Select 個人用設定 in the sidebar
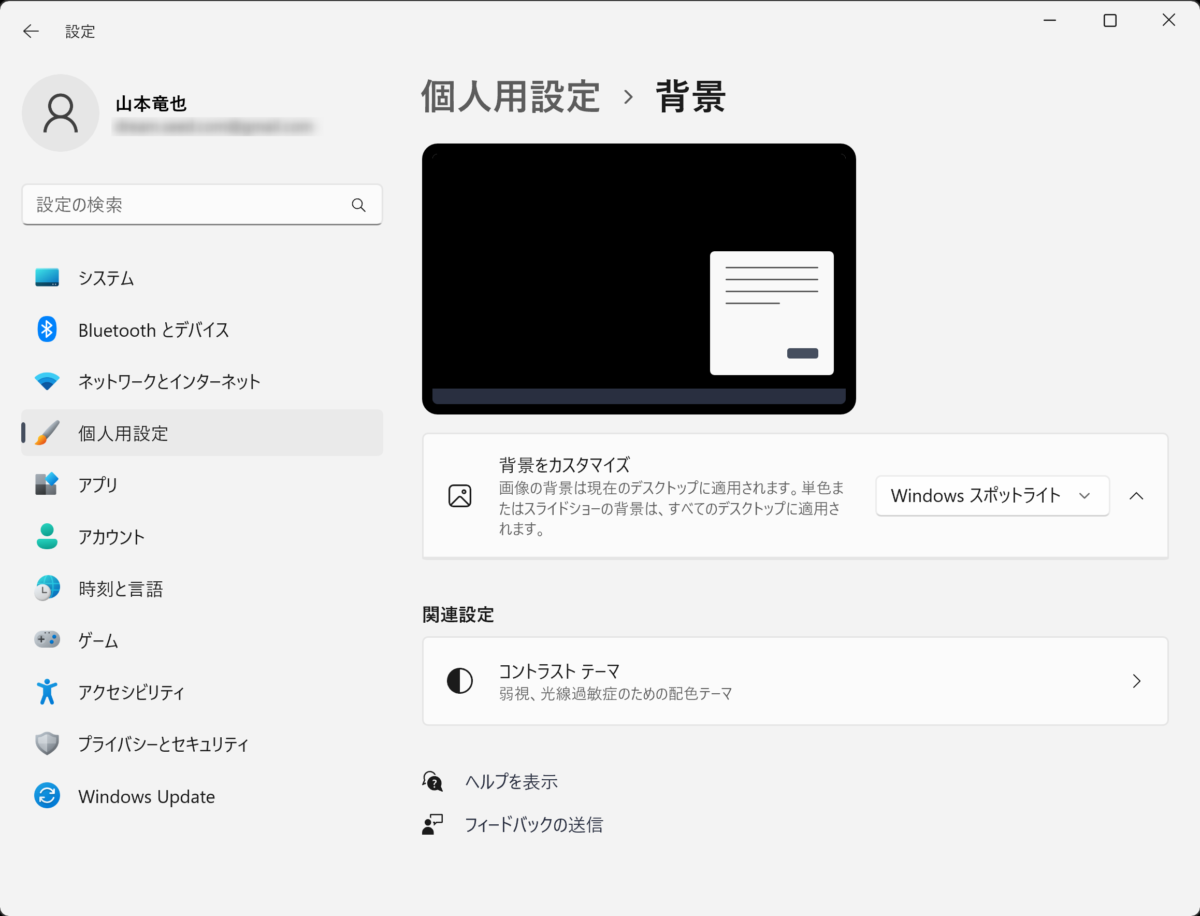 [x=202, y=433]
